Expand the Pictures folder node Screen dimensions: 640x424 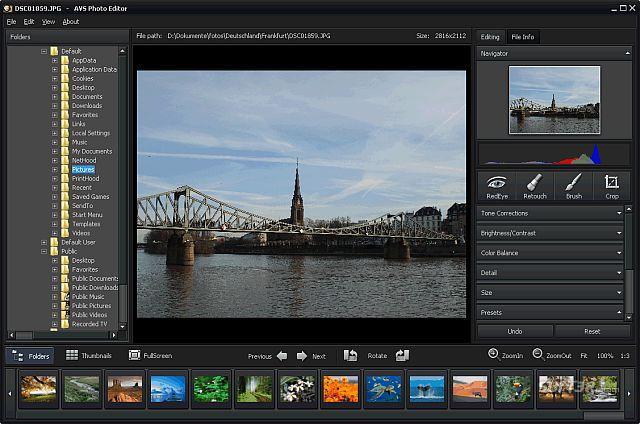pyautogui.click(x=54, y=169)
